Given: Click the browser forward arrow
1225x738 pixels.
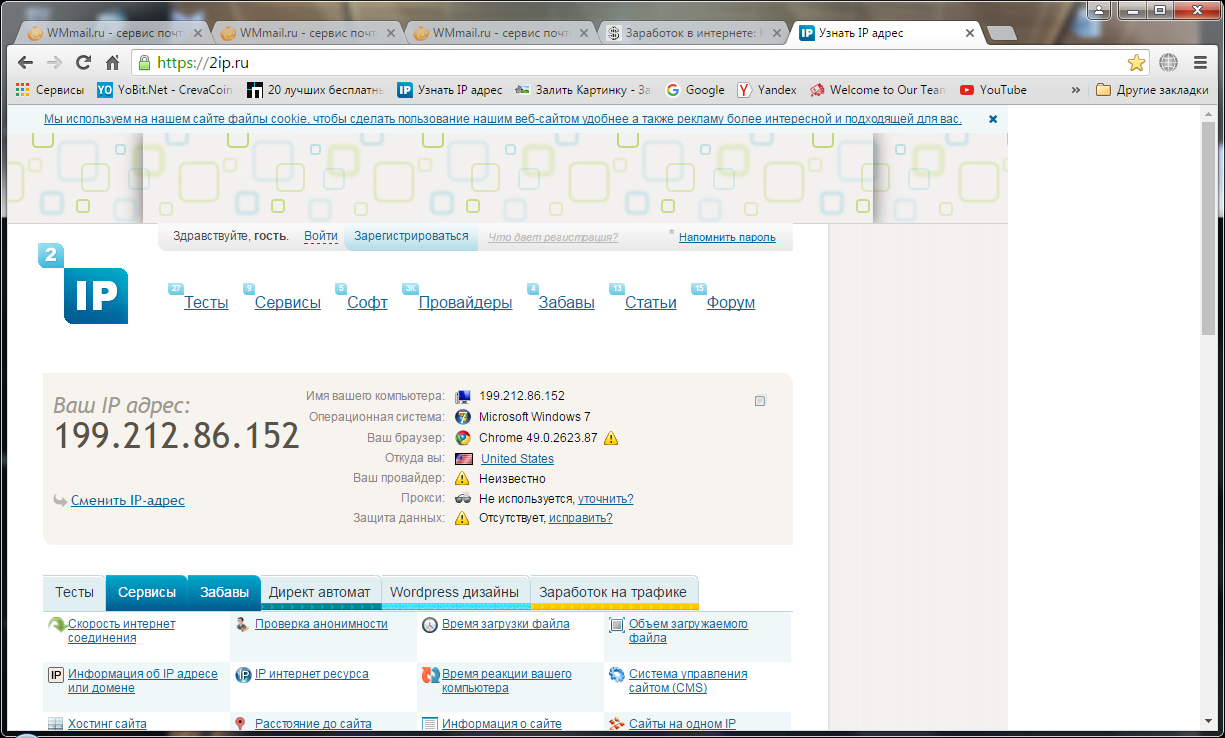Looking at the screenshot, I should pos(55,62).
